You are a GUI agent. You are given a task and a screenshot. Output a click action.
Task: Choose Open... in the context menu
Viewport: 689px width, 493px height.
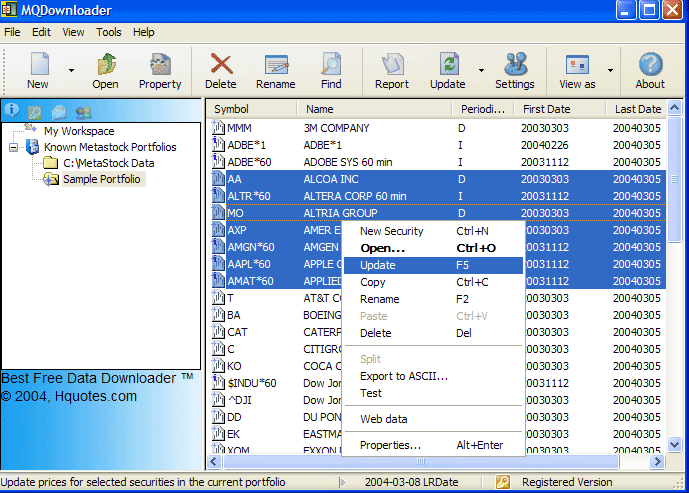coord(433,248)
